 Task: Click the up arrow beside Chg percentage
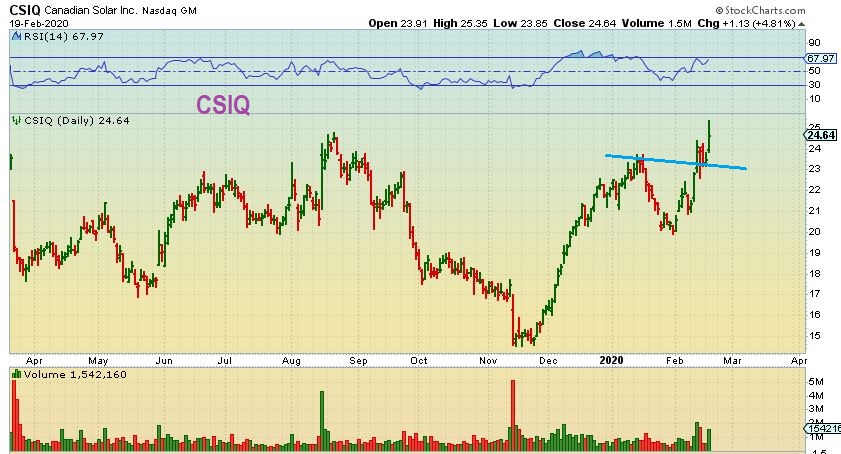tap(801, 24)
